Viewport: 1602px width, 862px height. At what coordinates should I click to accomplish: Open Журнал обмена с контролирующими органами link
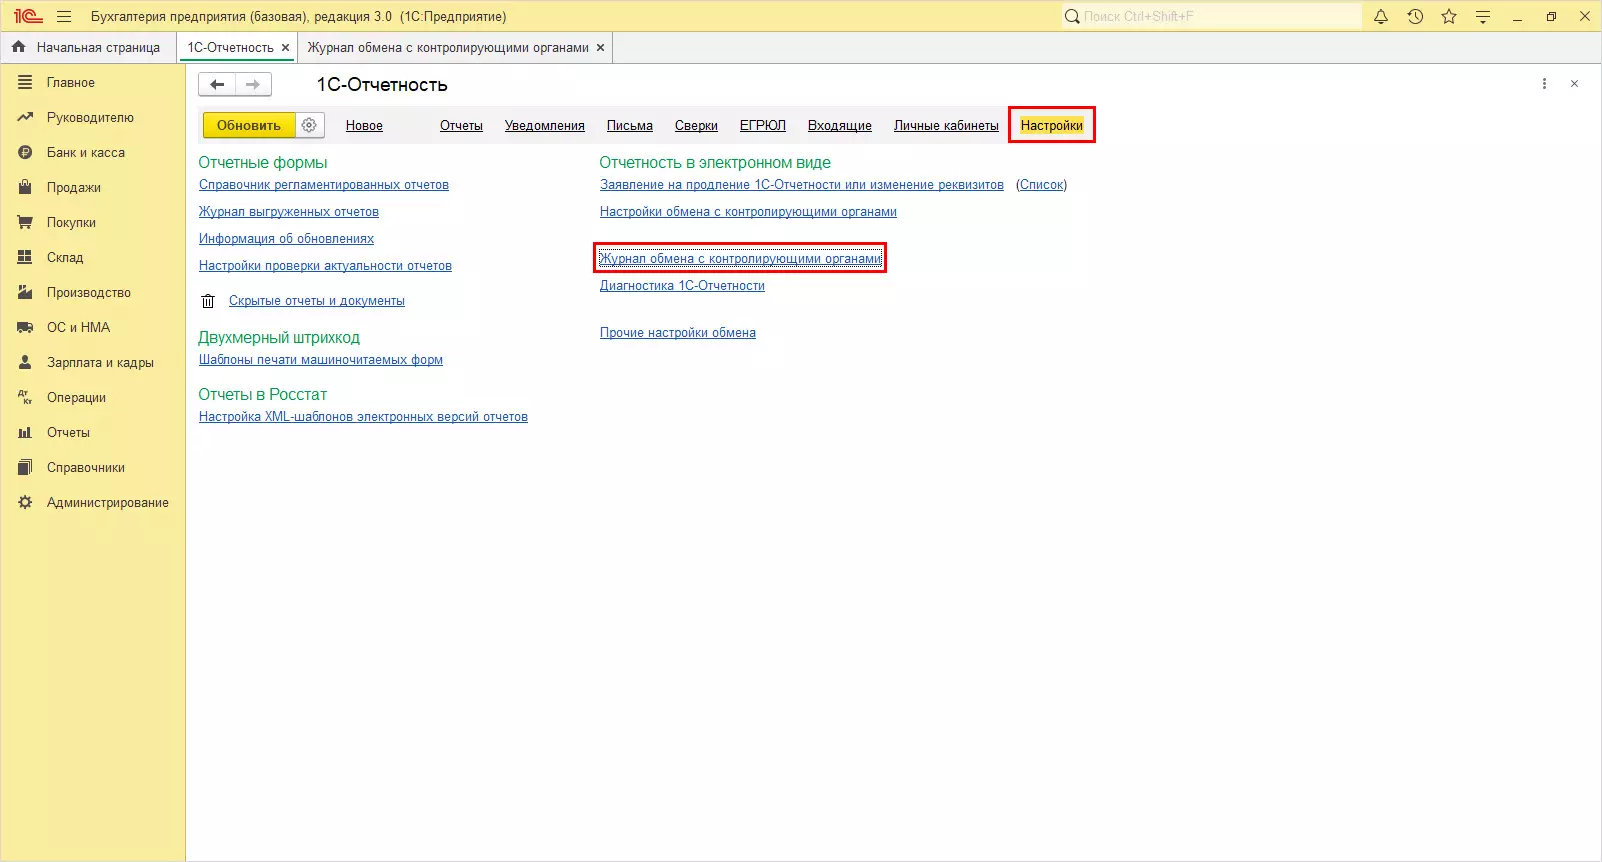click(741, 259)
